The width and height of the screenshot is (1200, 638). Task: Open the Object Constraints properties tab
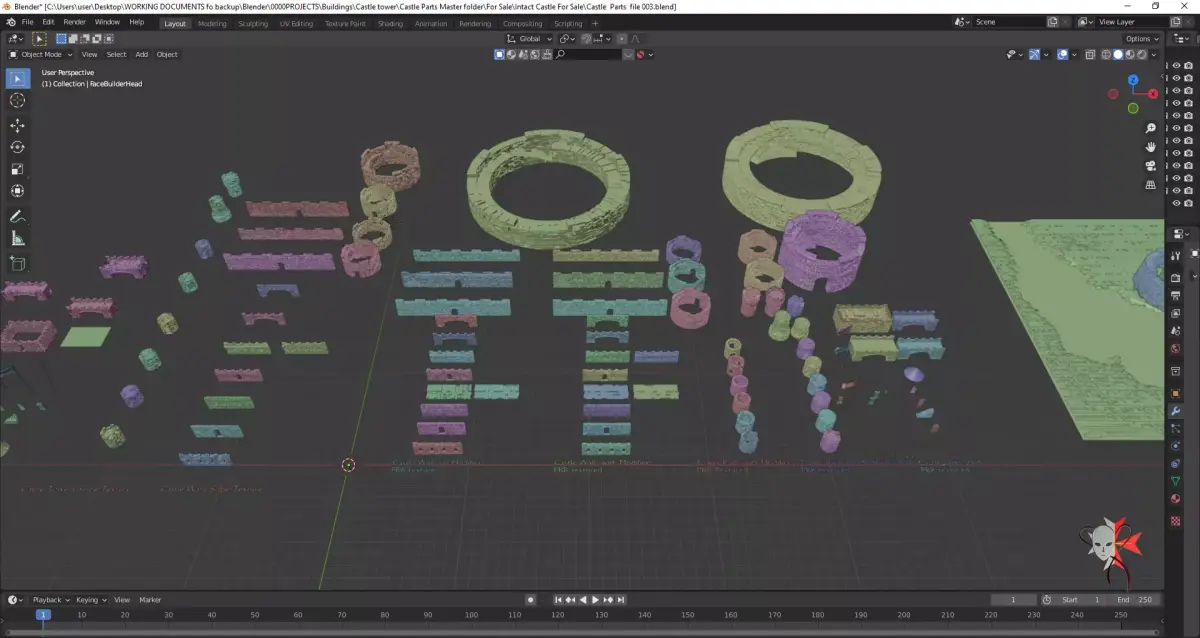click(x=1176, y=463)
